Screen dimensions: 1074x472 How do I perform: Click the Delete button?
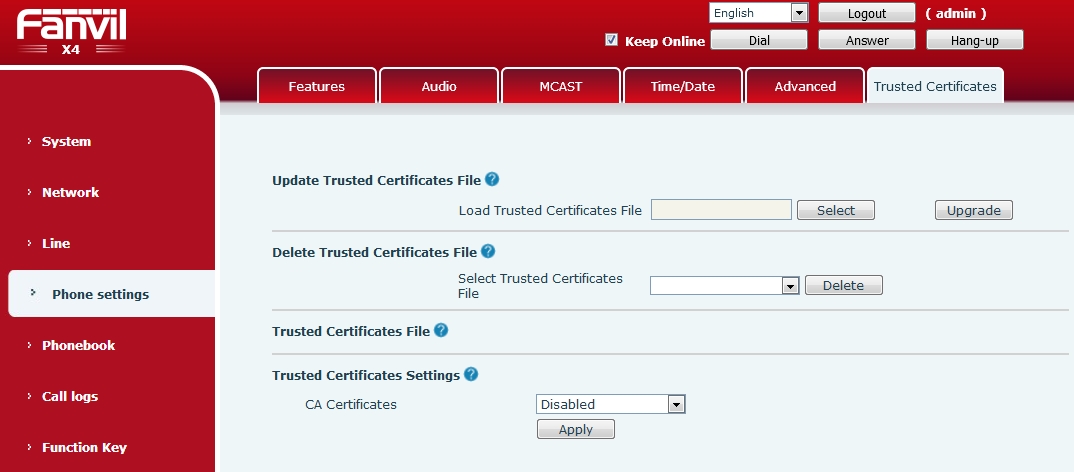point(843,286)
